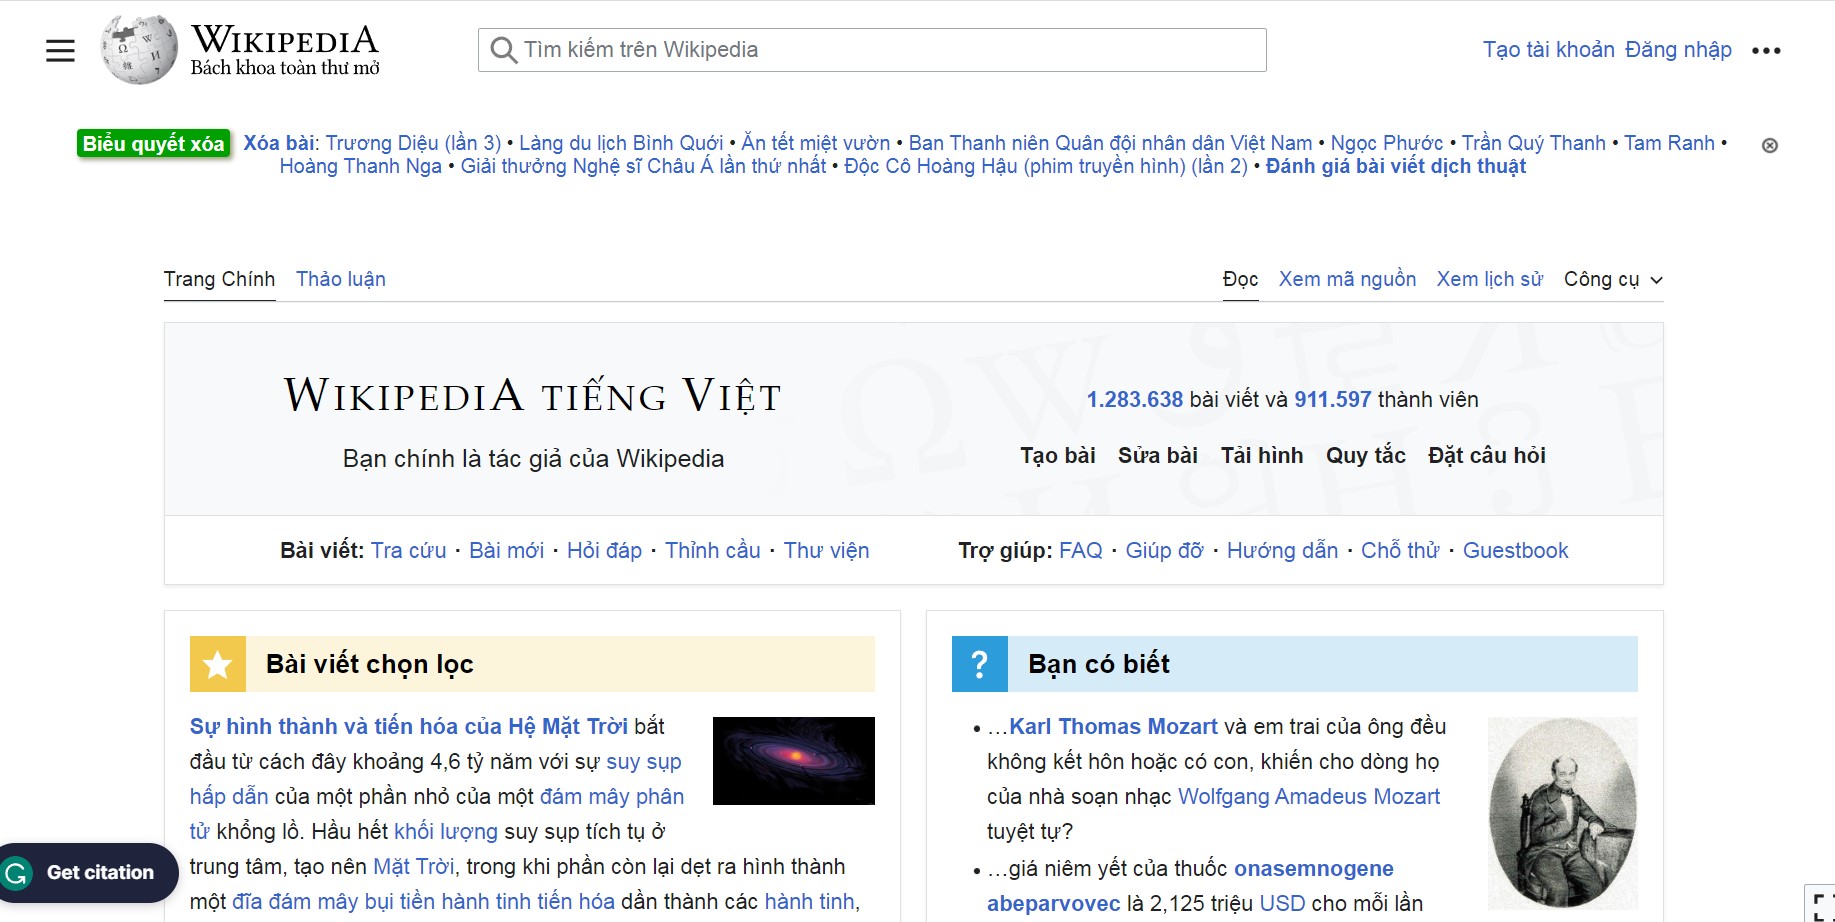Open Trương Diệu (lần 3) link

click(x=413, y=143)
